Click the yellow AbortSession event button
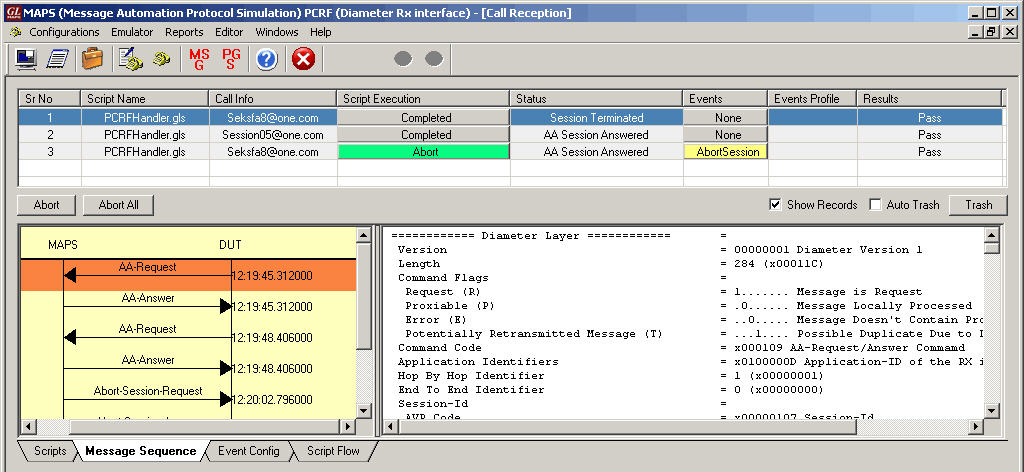 coord(726,151)
